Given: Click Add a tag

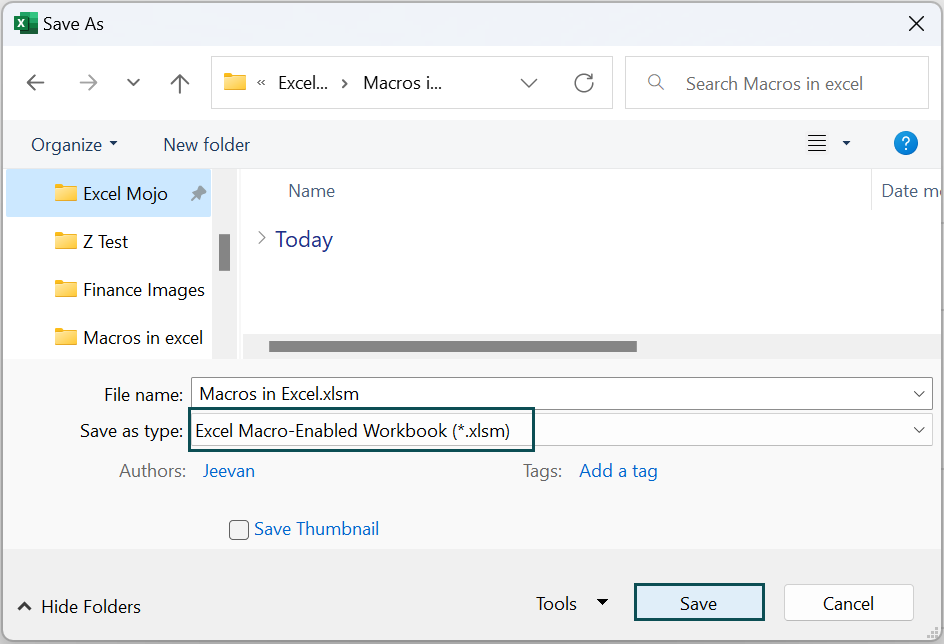Looking at the screenshot, I should click(x=618, y=471).
